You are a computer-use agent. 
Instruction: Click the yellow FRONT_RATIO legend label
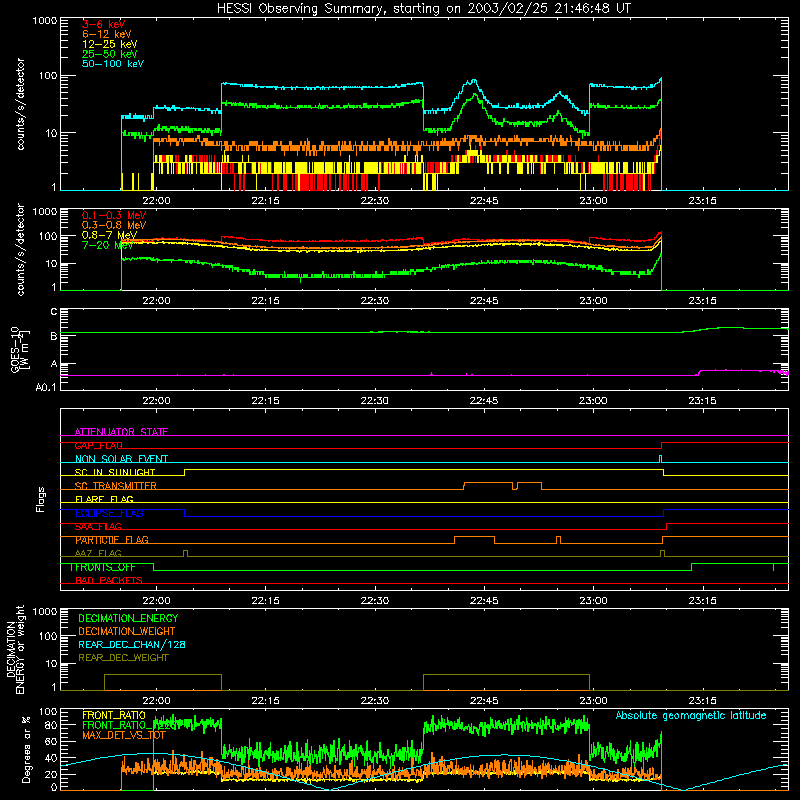coord(114,715)
